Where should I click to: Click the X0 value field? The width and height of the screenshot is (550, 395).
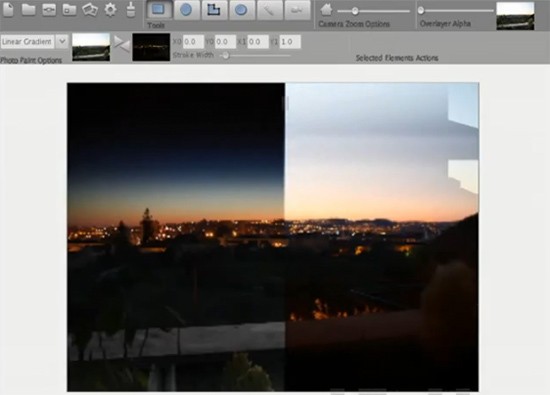point(193,42)
